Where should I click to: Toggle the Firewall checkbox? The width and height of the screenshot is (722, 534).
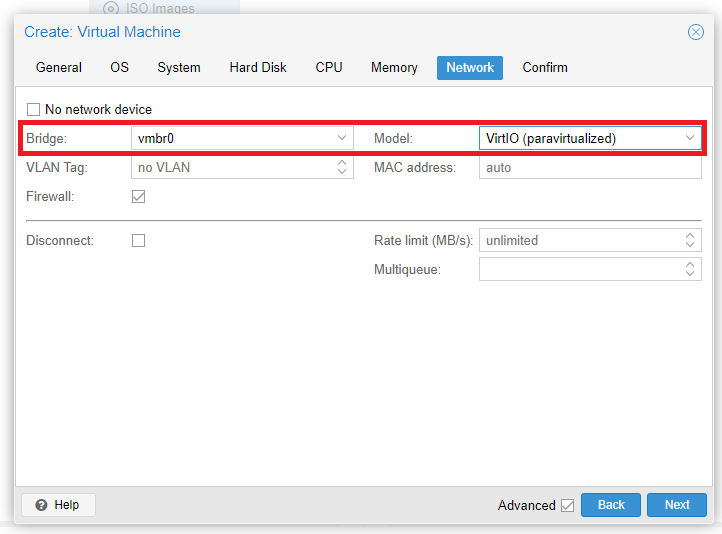click(x=138, y=197)
